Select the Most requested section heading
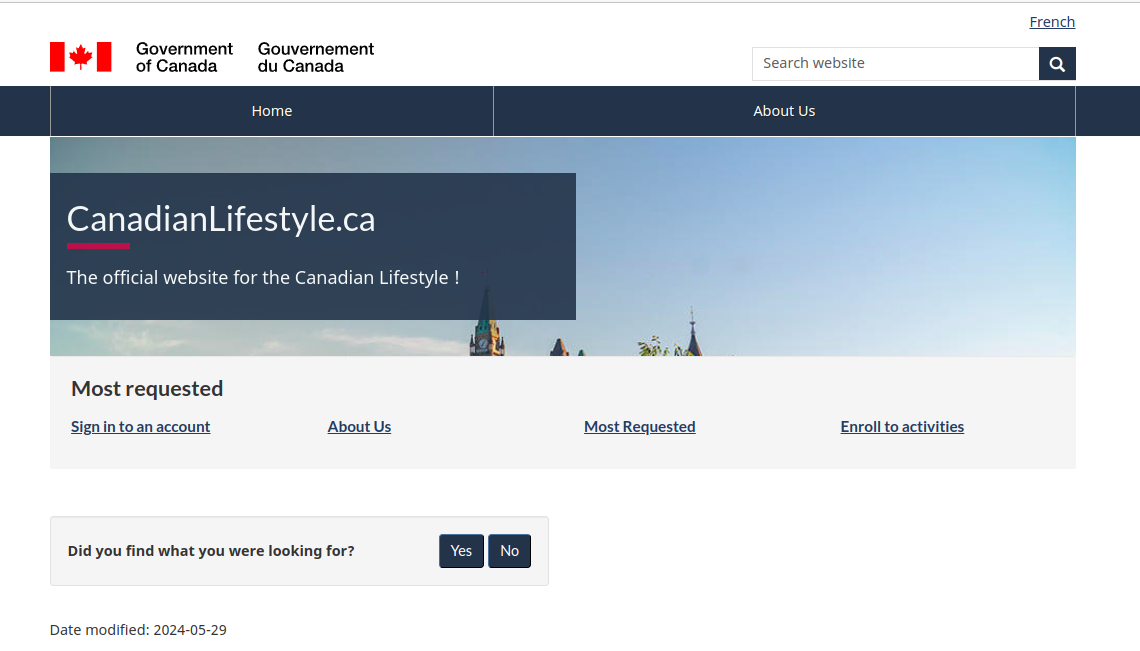Viewport: 1140px width, 651px height. [x=147, y=388]
